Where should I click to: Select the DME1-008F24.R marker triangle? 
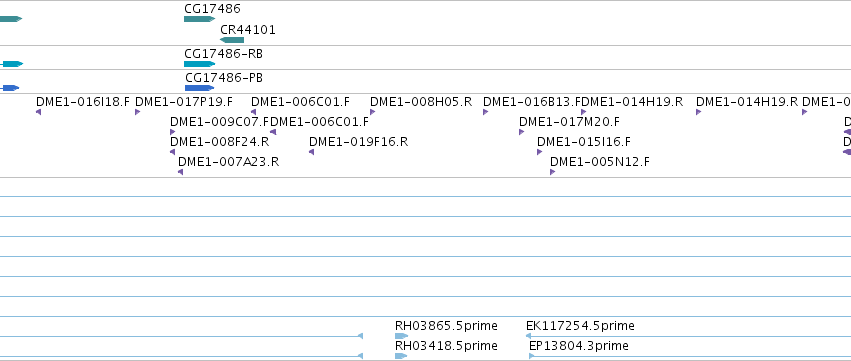[173, 152]
